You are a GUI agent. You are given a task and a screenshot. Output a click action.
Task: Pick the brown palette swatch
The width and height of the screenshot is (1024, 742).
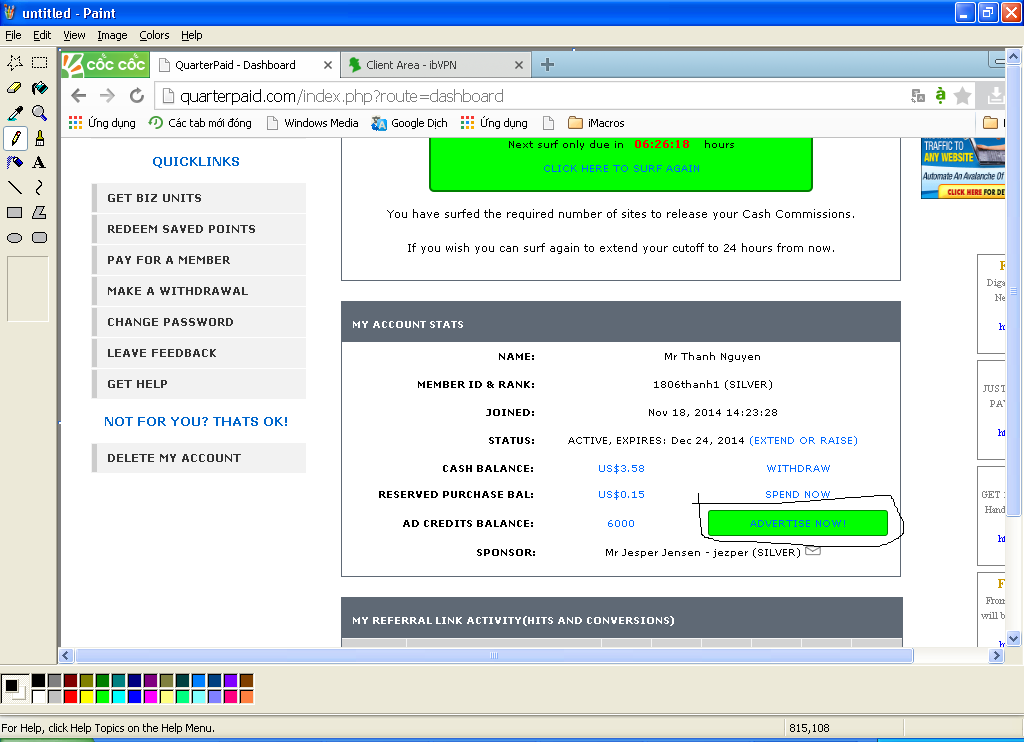point(246,681)
